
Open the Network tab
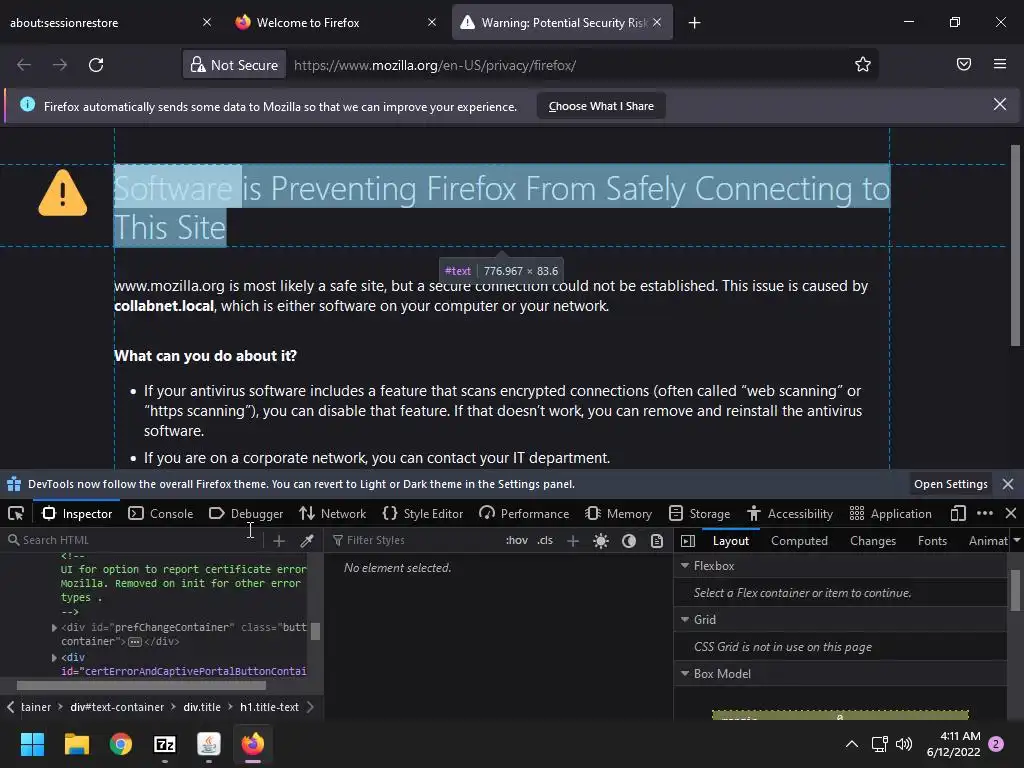click(x=332, y=514)
